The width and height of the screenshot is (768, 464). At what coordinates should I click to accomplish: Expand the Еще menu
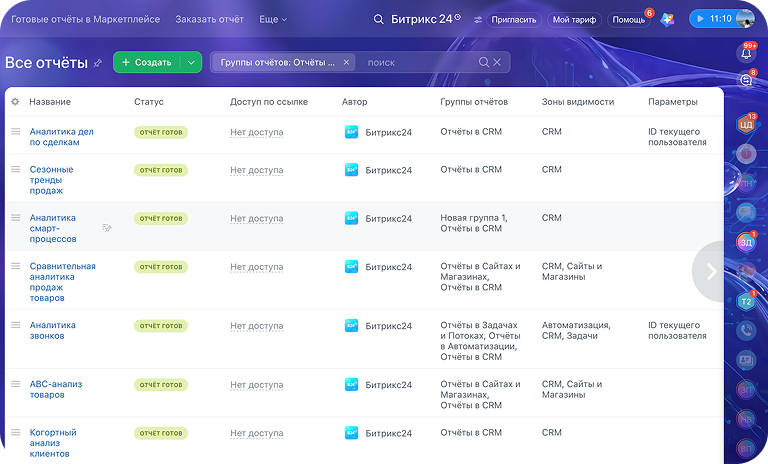click(273, 20)
